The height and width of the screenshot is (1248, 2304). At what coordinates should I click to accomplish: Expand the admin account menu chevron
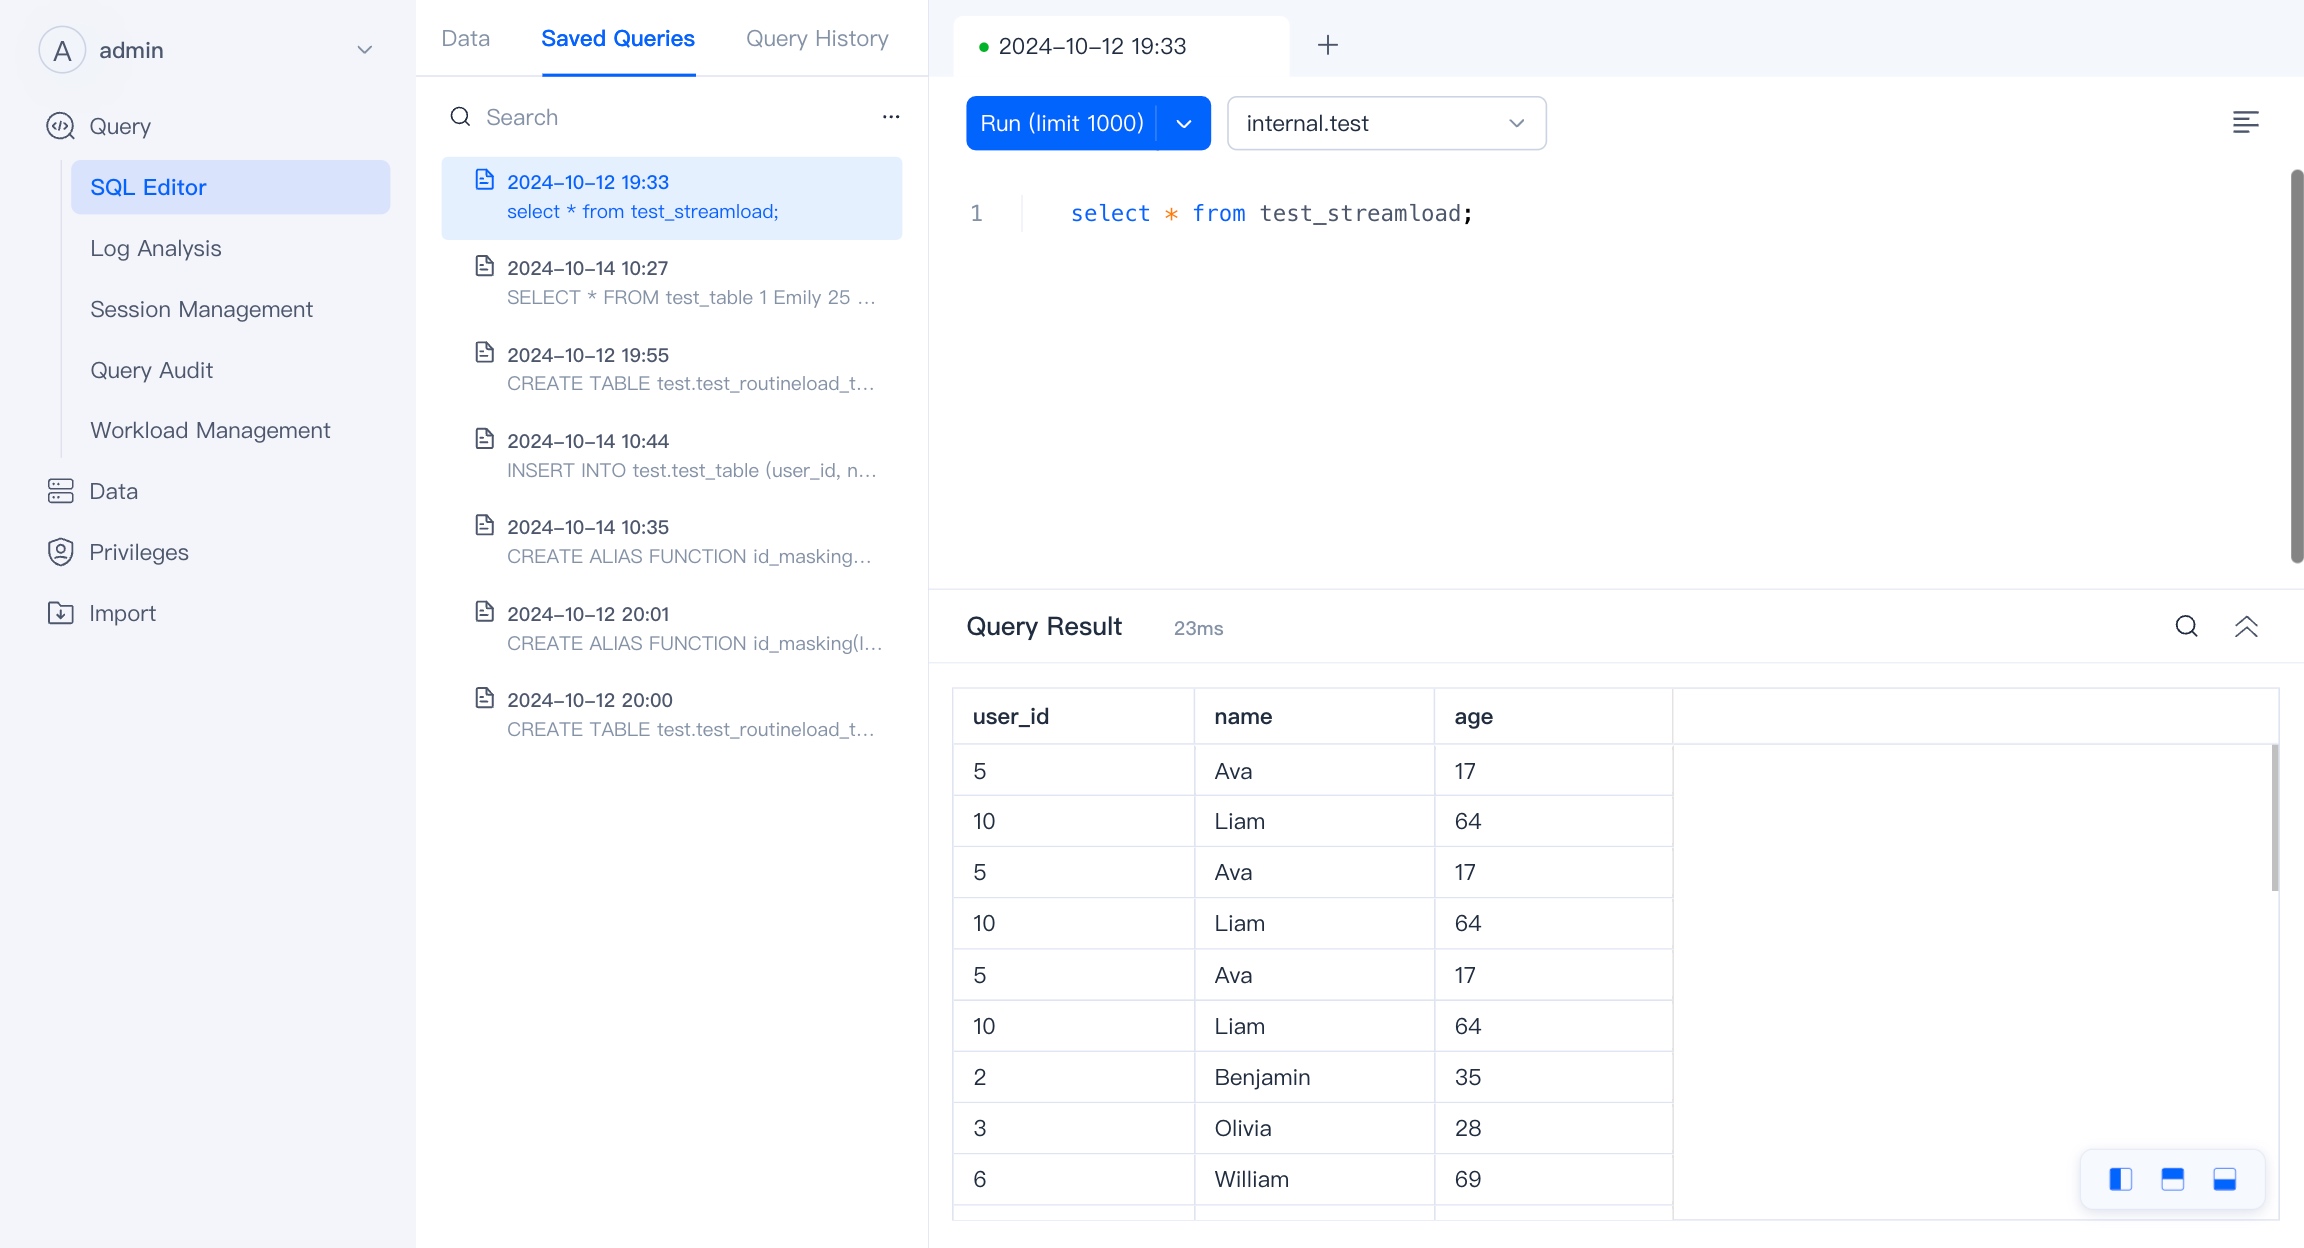[x=365, y=50]
